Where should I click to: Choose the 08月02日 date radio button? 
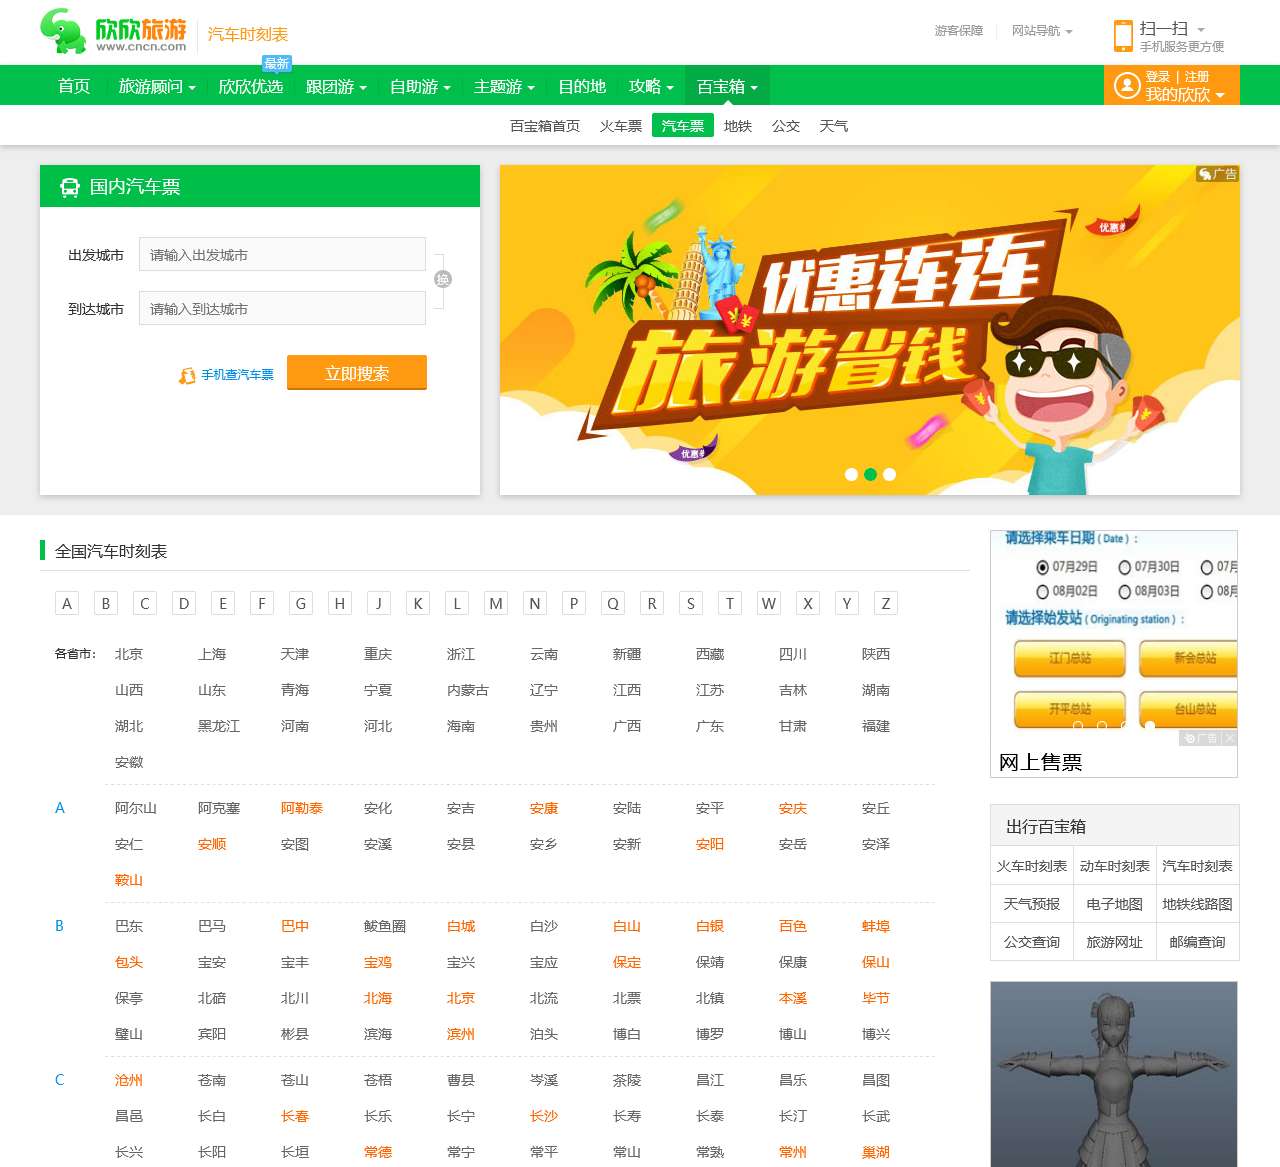click(x=1043, y=591)
